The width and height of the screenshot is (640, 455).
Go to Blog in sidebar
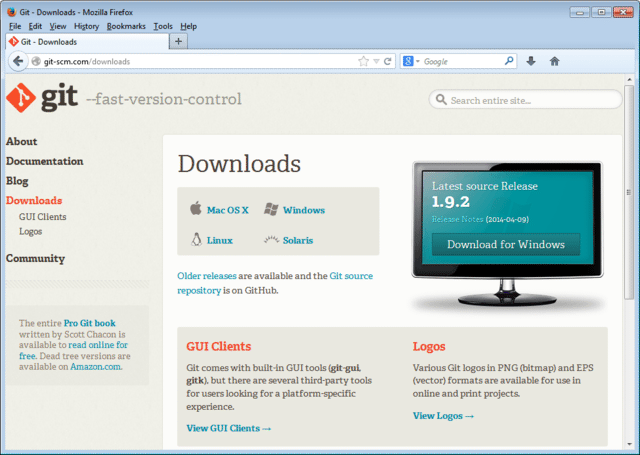click(17, 181)
